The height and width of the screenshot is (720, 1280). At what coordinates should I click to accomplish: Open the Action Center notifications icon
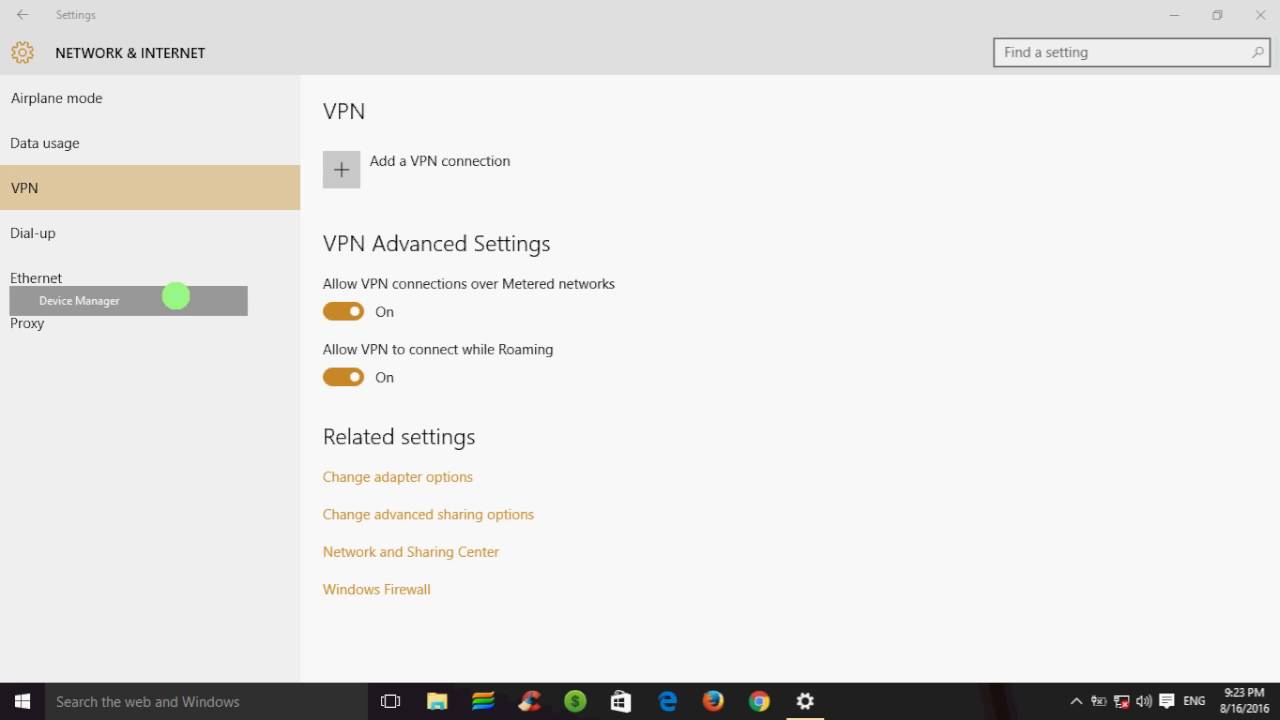(1167, 701)
